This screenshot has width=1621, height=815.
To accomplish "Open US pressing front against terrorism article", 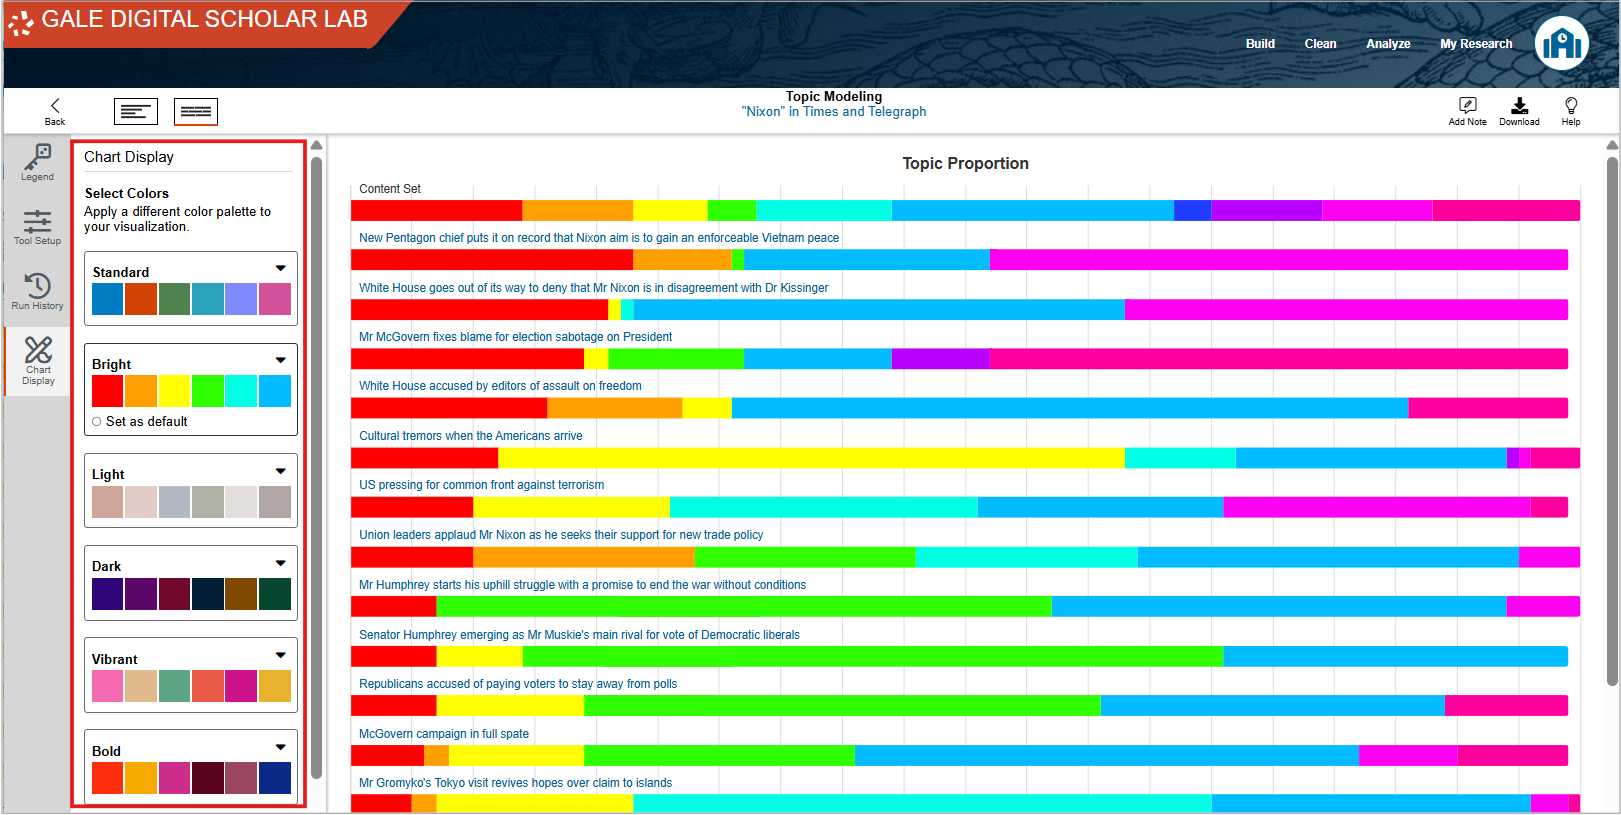I will pos(481,485).
